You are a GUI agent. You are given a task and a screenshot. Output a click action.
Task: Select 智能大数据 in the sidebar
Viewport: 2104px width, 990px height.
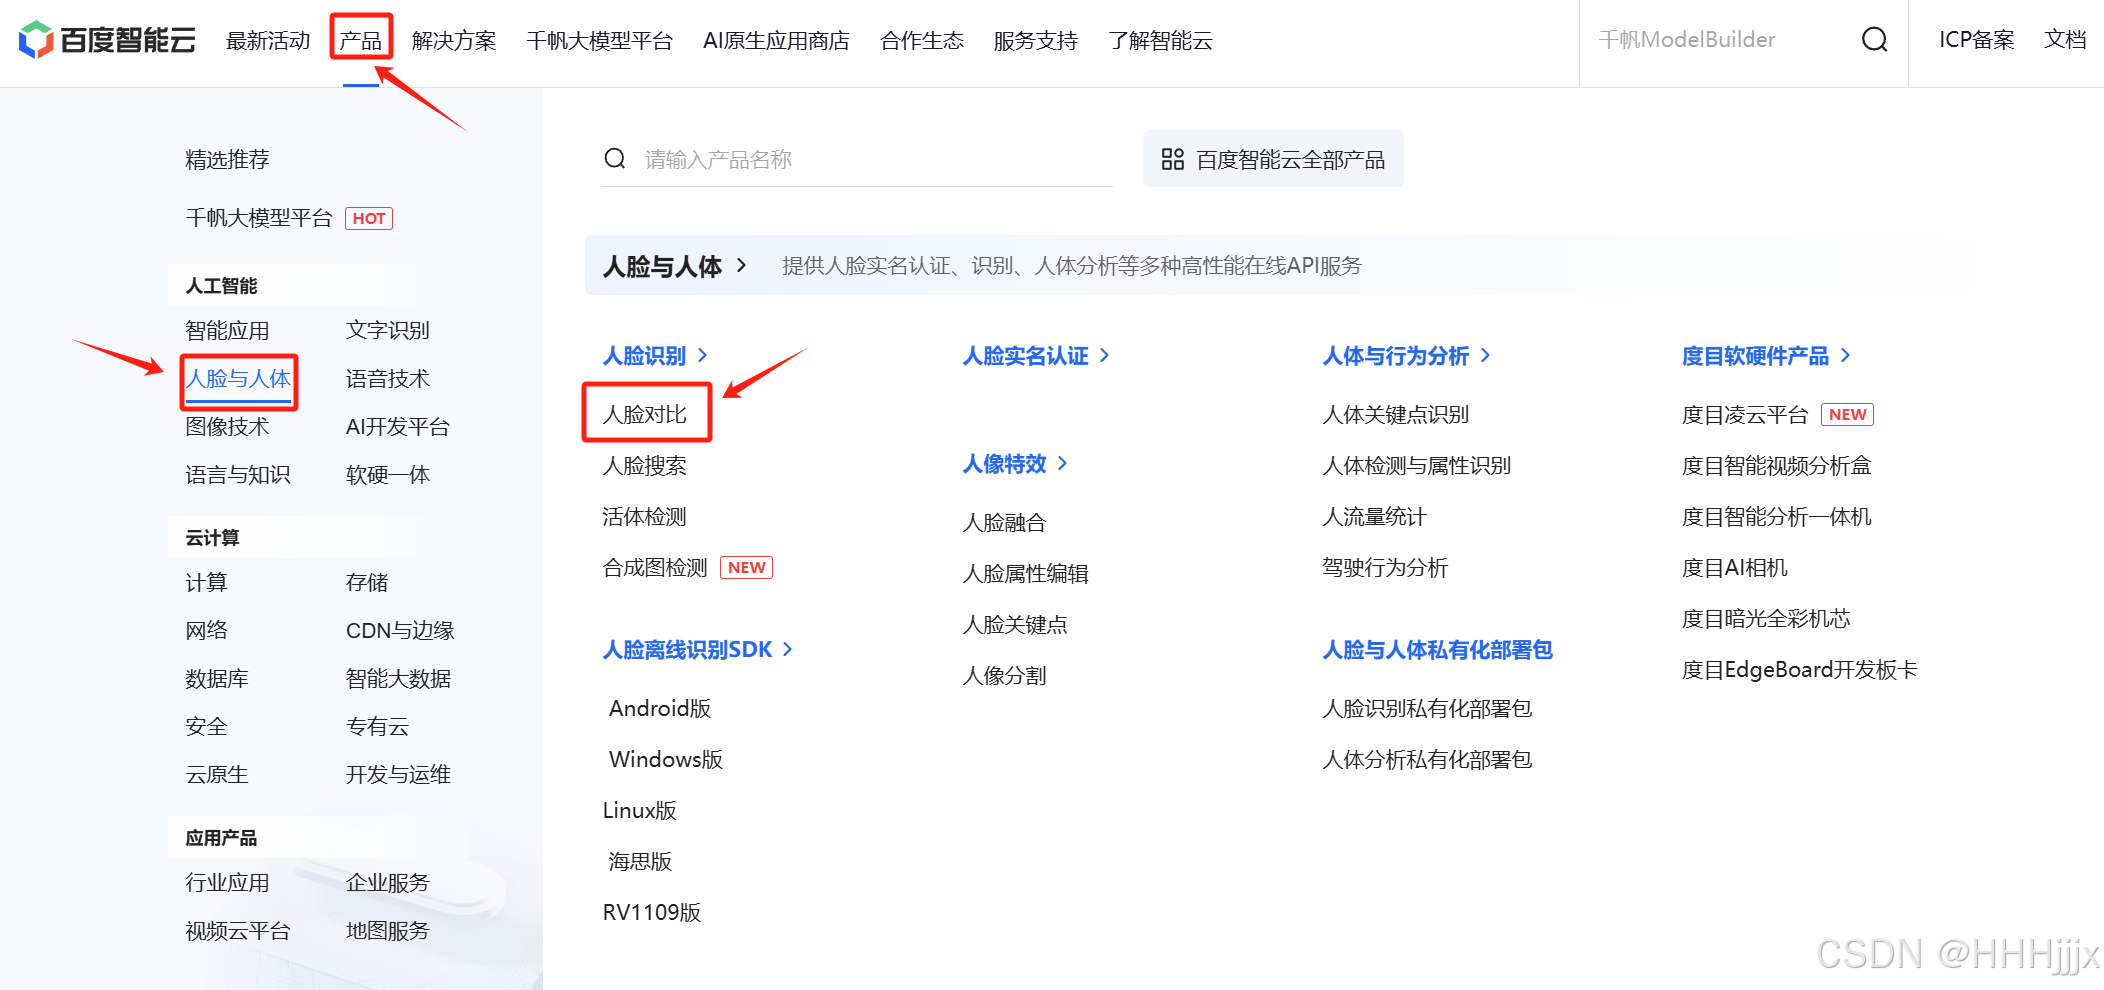398,679
